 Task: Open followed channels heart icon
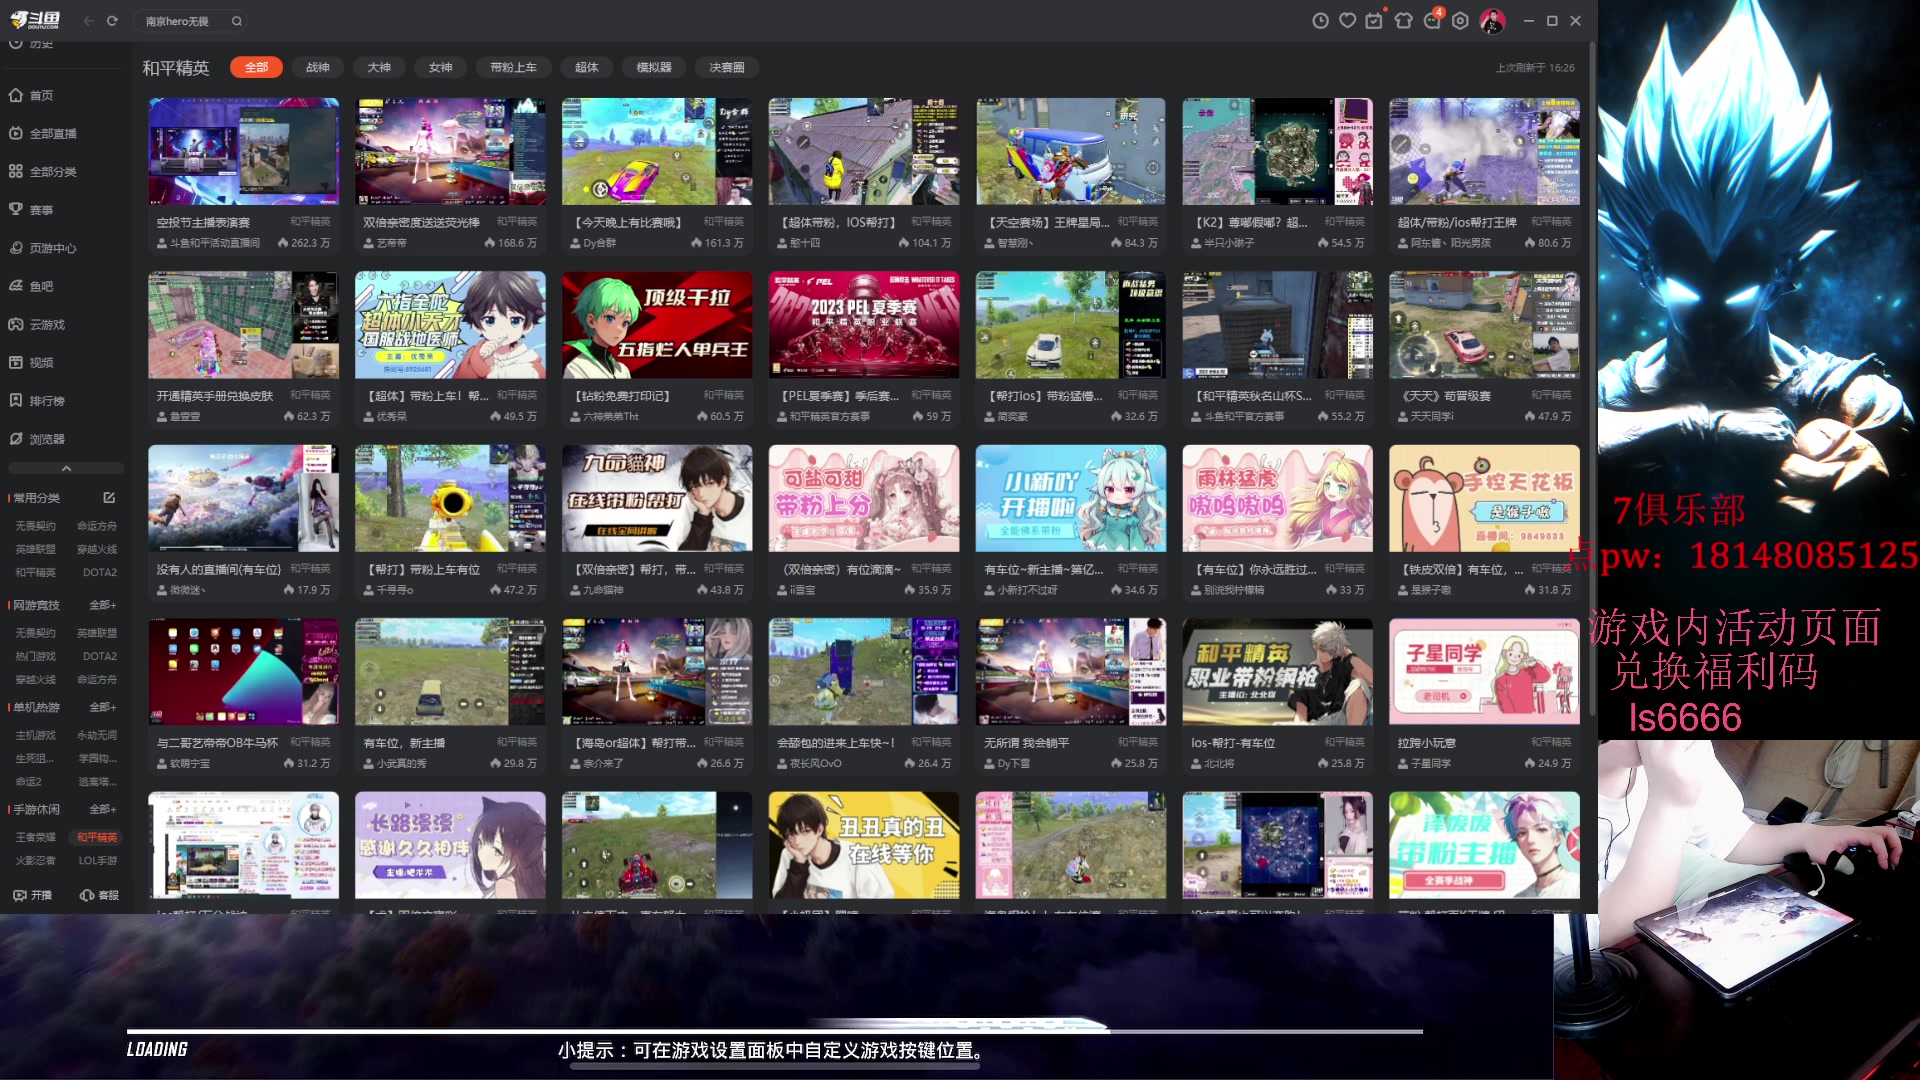(x=1347, y=21)
